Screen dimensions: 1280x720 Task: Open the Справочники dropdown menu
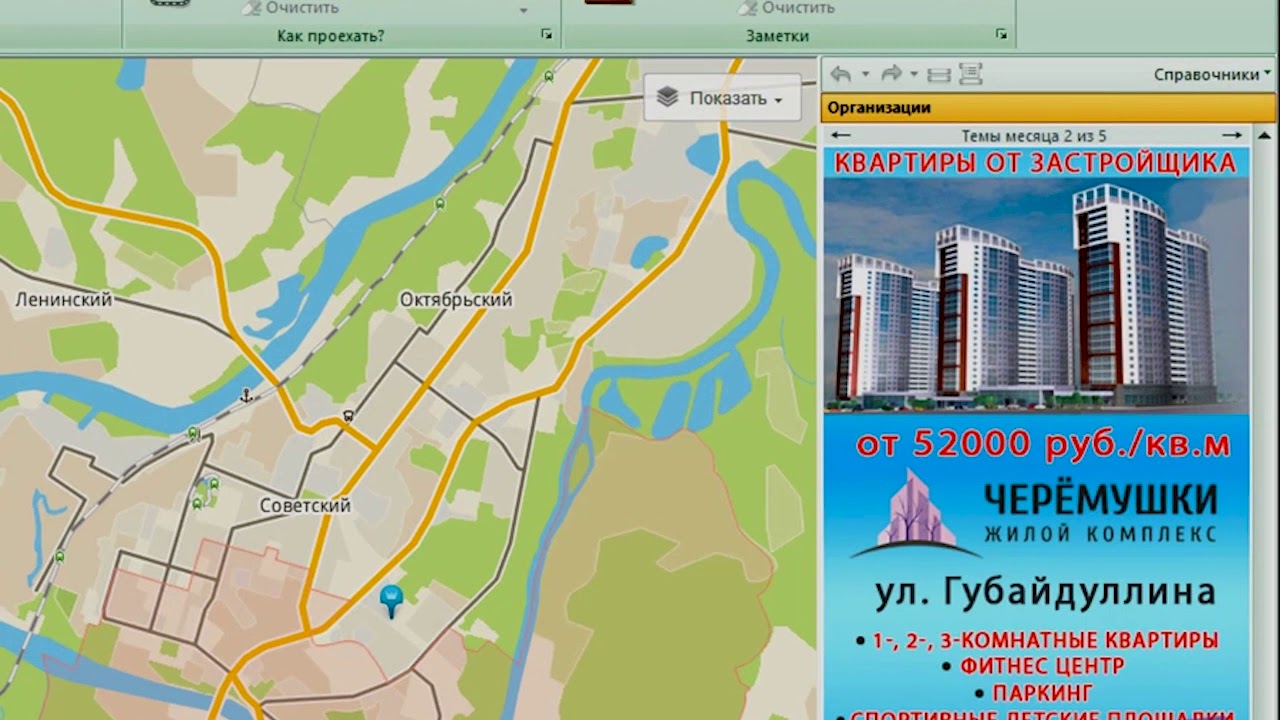pos(1212,74)
